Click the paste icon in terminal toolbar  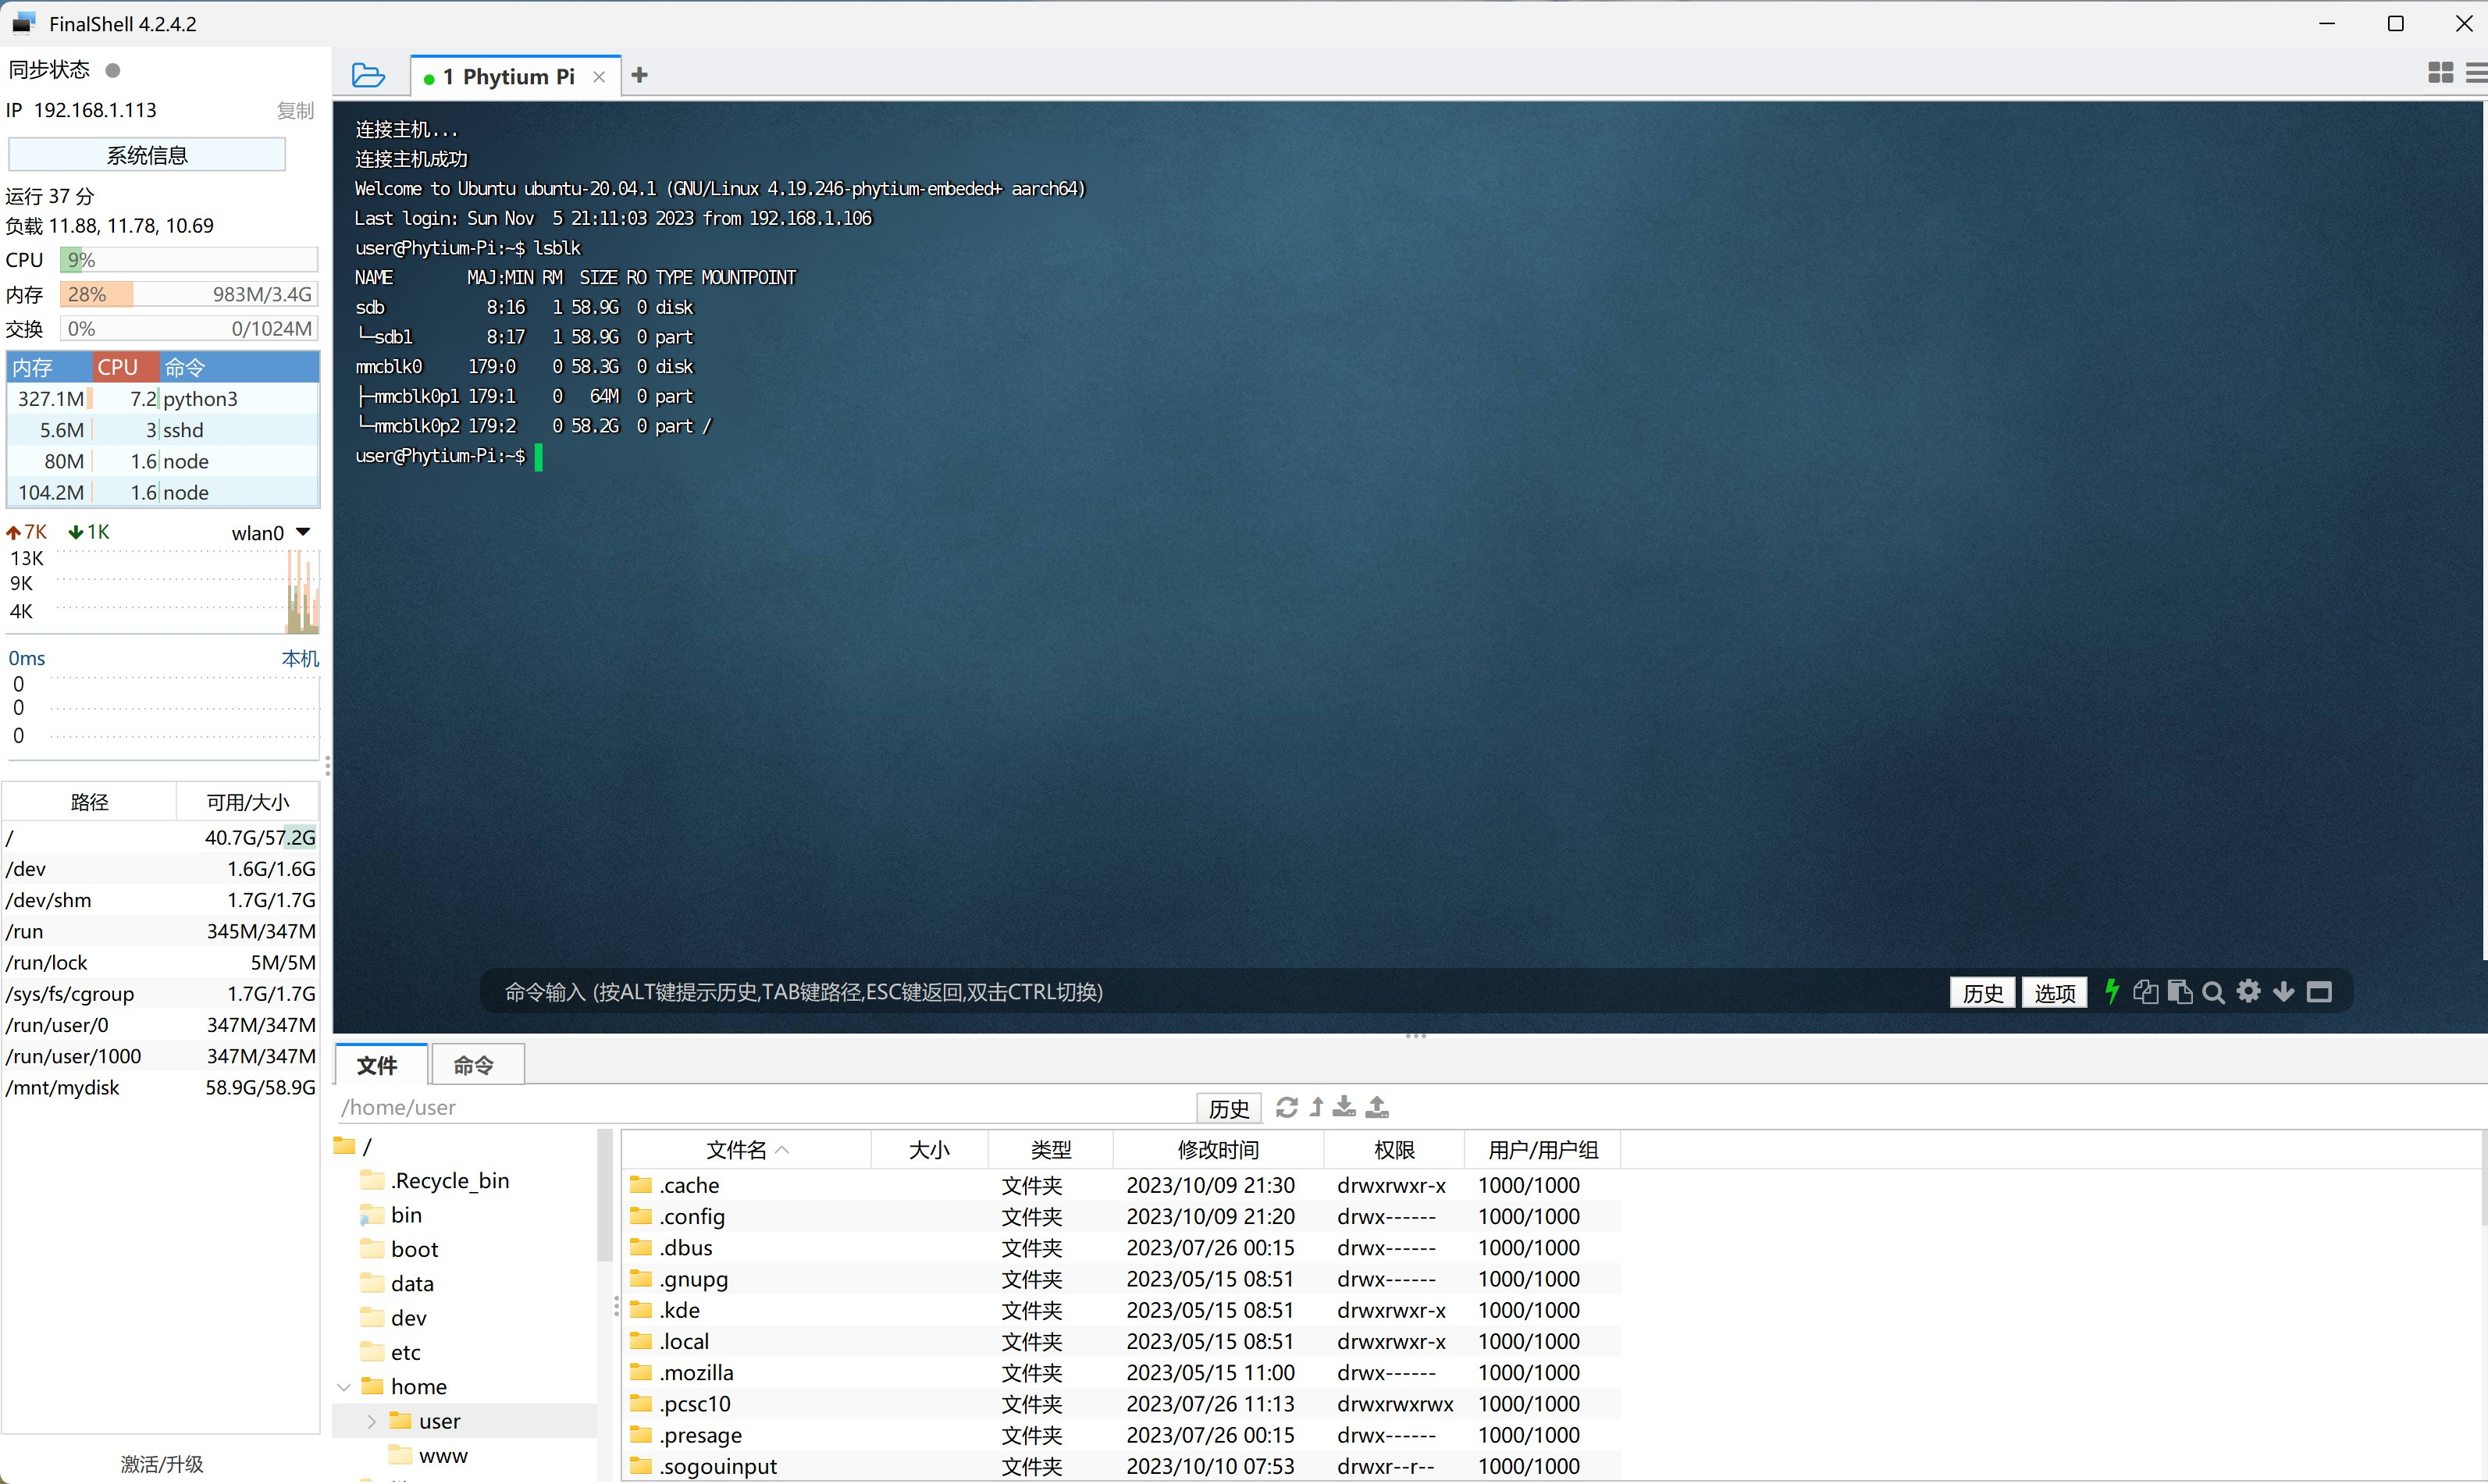(2180, 991)
